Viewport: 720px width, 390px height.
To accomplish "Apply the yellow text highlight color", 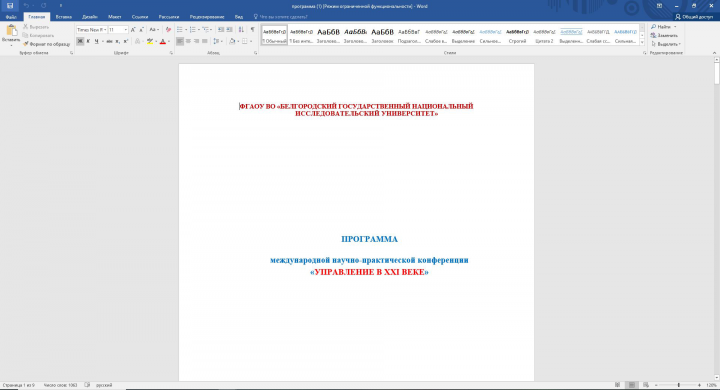I will 150,41.
